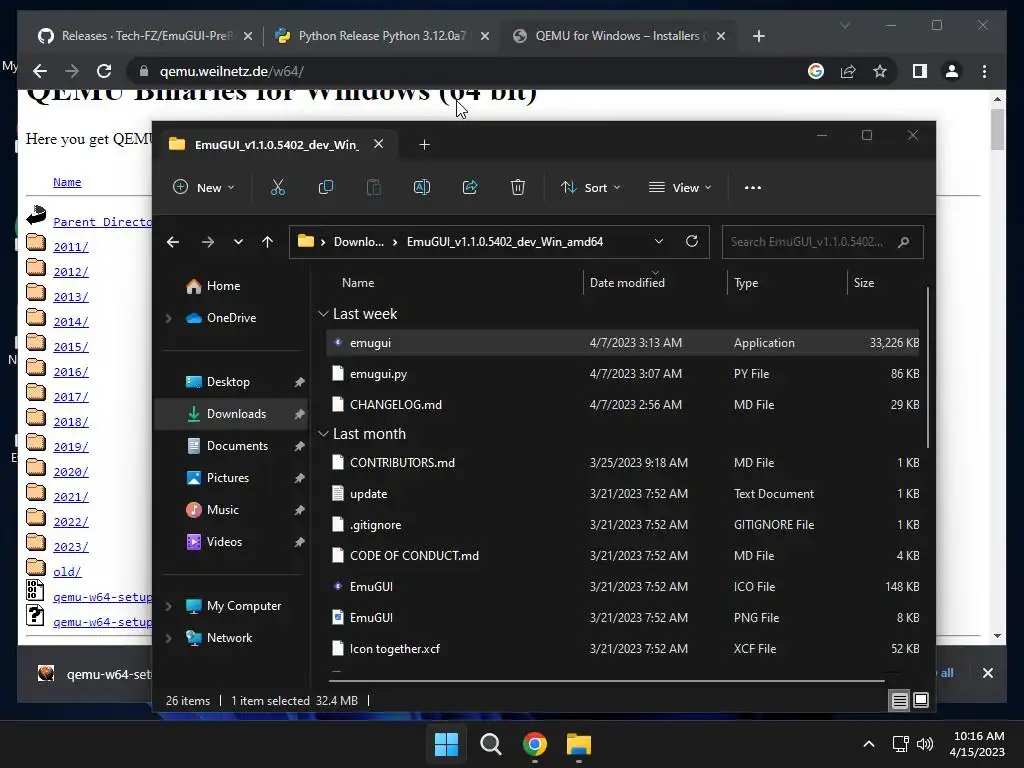Click the Chrome address bar URL
This screenshot has height=768, width=1024.
click(232, 71)
